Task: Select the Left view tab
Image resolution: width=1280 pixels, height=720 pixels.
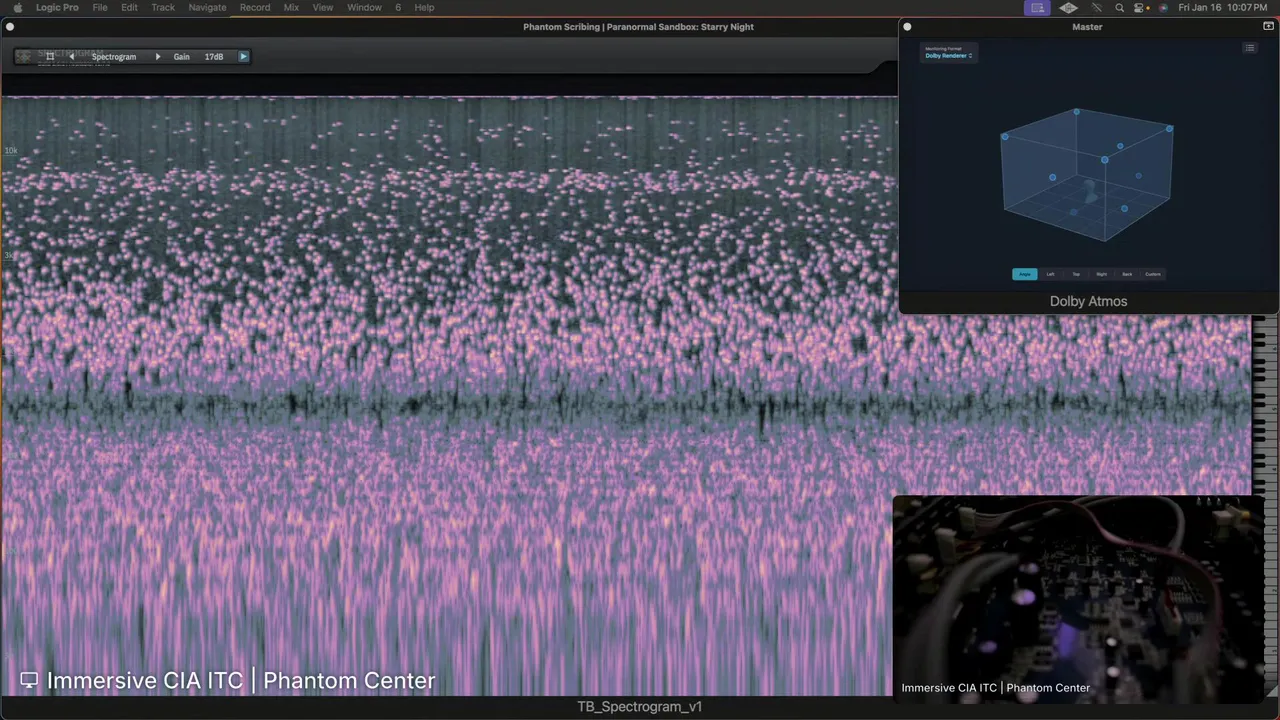Action: [x=1050, y=274]
